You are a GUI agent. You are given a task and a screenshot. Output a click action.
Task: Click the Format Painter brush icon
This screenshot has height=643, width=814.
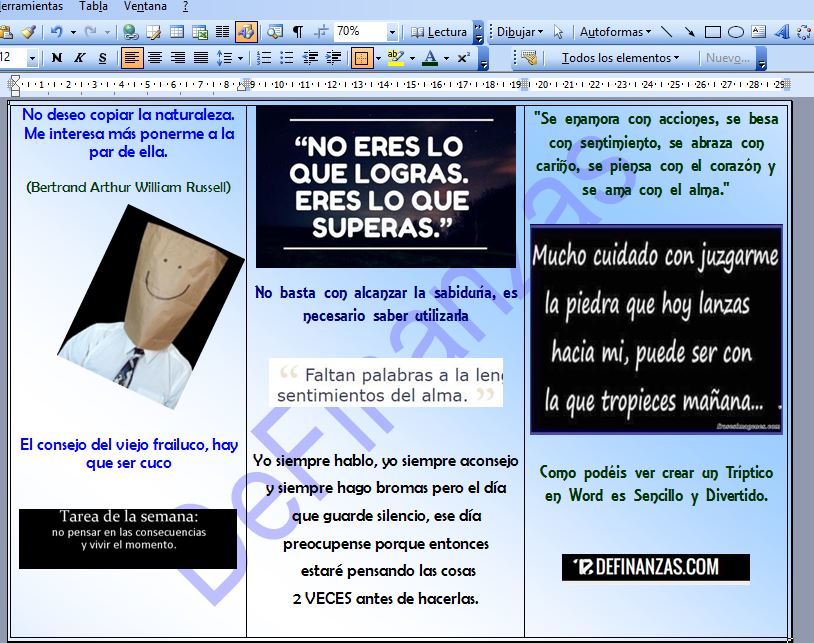pos(28,32)
